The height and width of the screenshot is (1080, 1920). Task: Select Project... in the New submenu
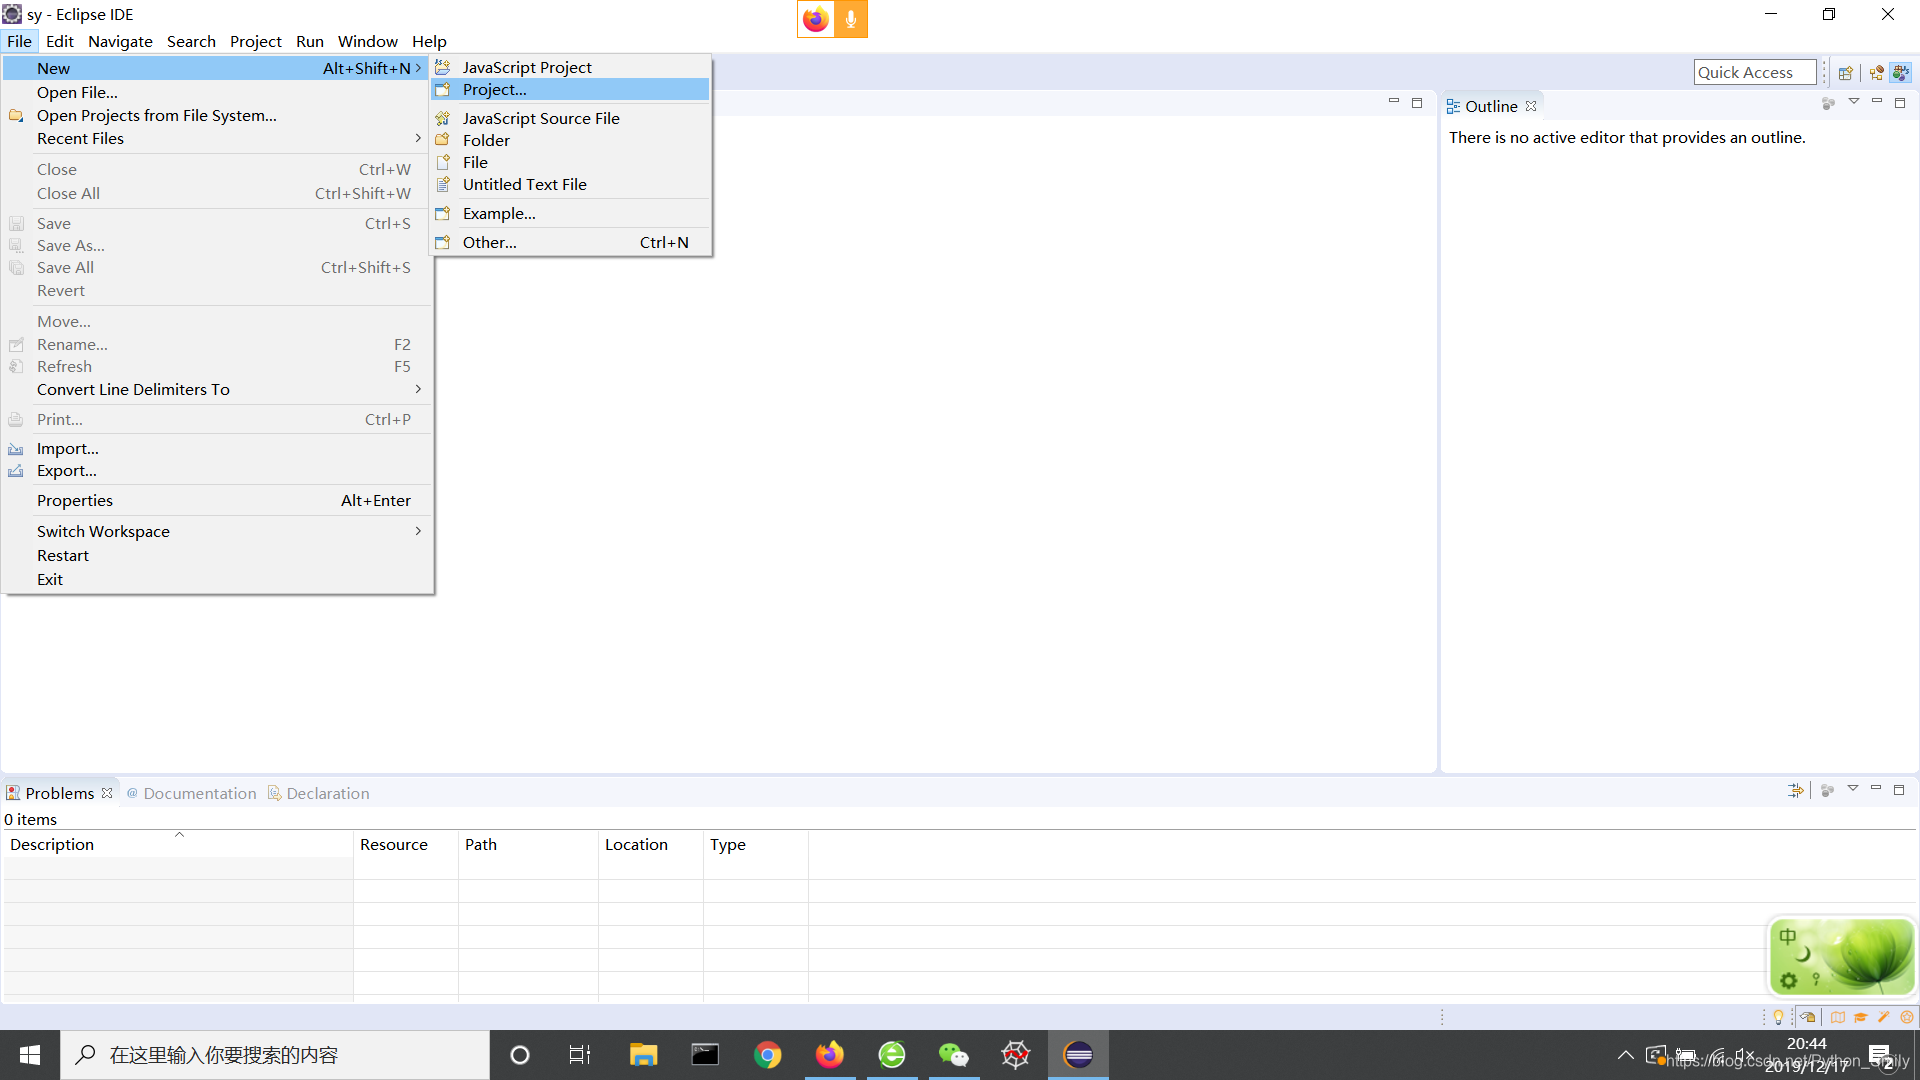coord(571,89)
